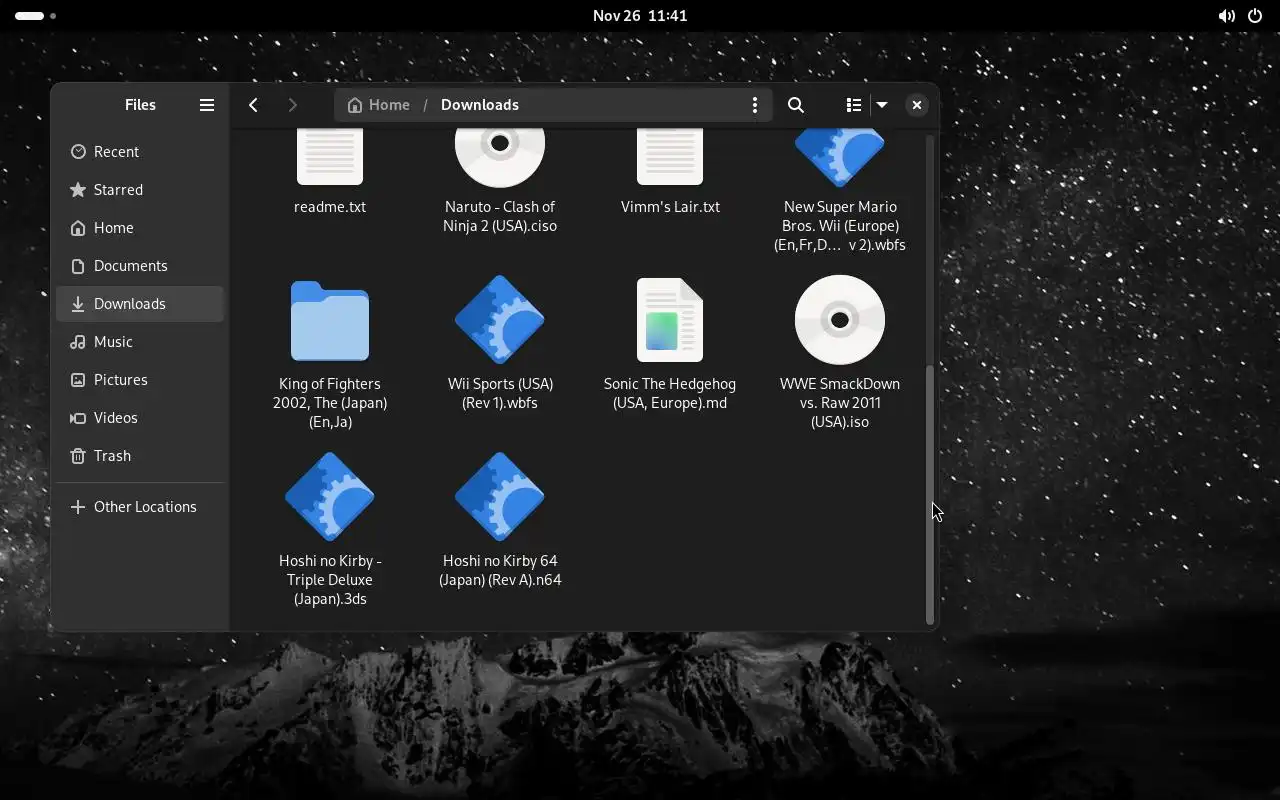Open the path bar three-dot menu

(754, 105)
